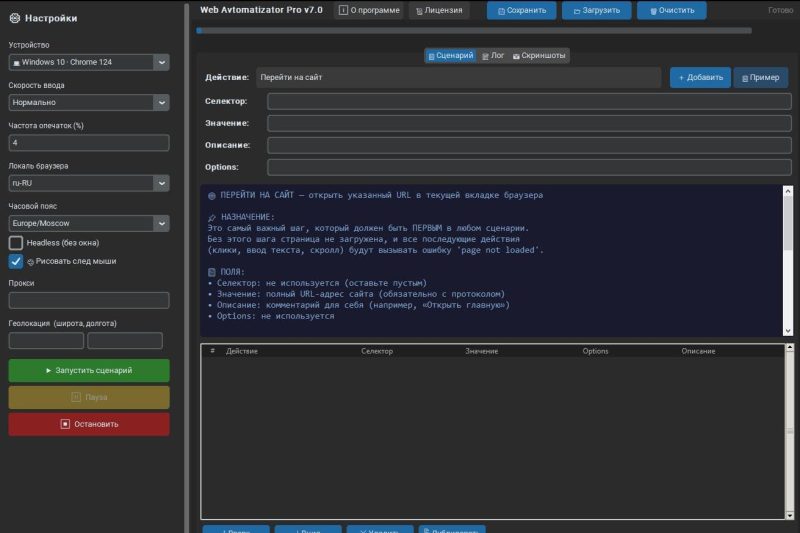The height and width of the screenshot is (533, 800).
Task: Expand the Скорость ввода dropdown
Action: [162, 103]
